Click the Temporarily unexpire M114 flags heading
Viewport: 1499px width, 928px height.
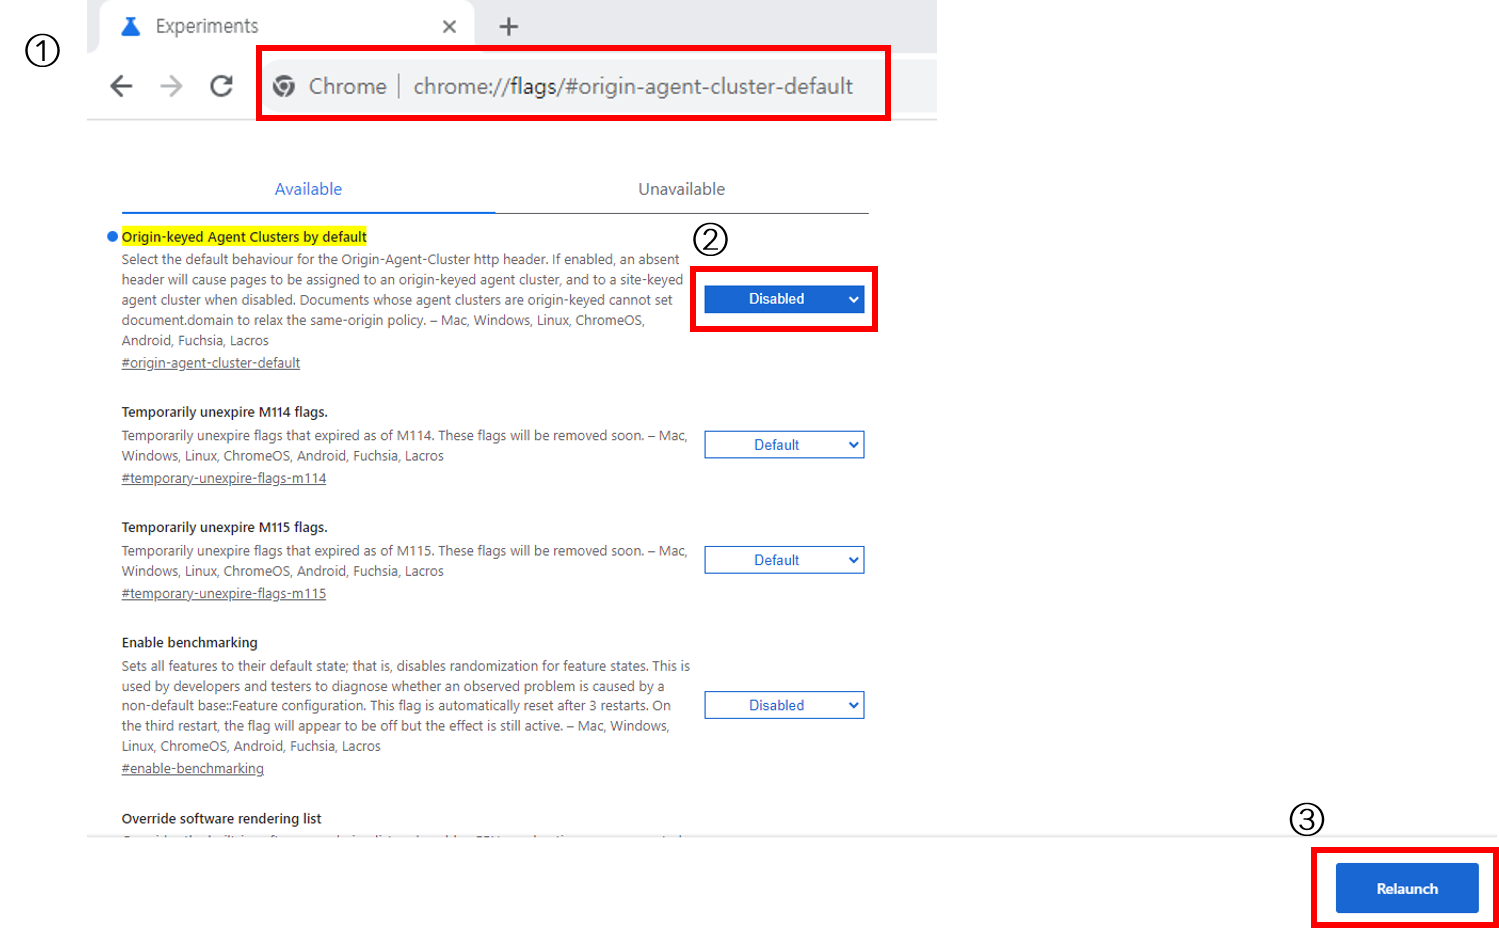click(225, 412)
